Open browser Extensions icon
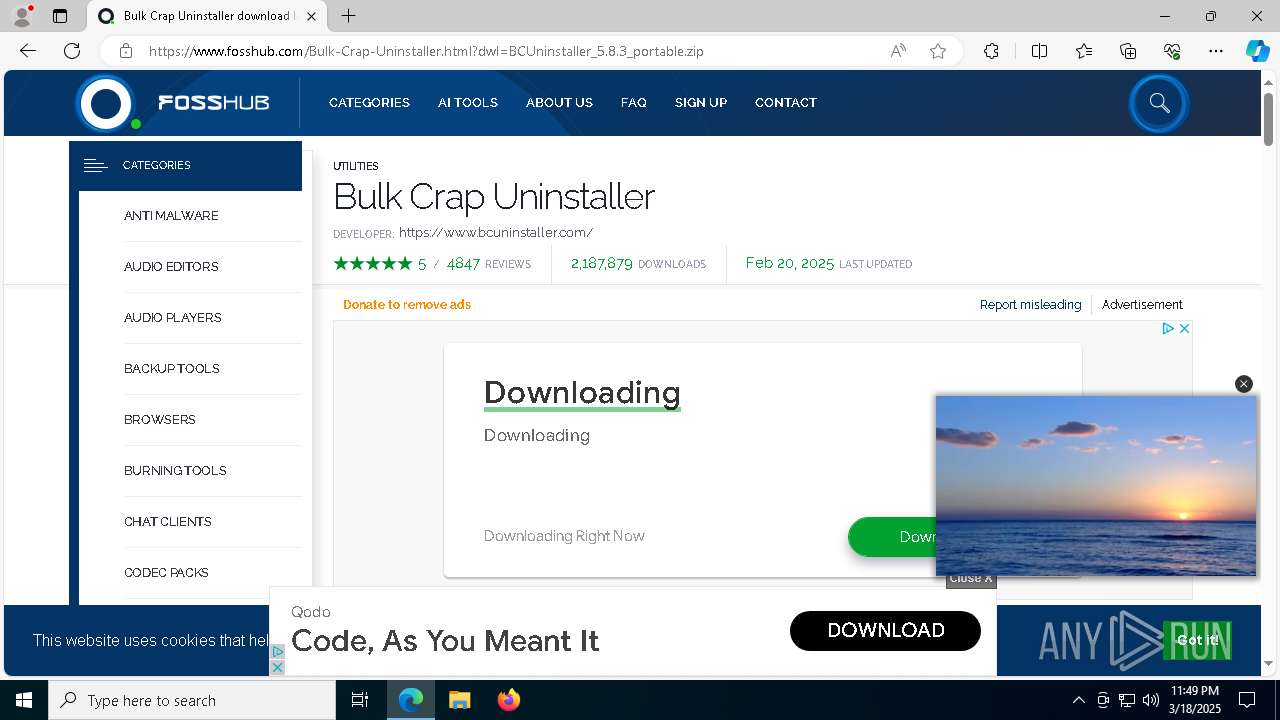The width and height of the screenshot is (1280, 720). click(991, 51)
